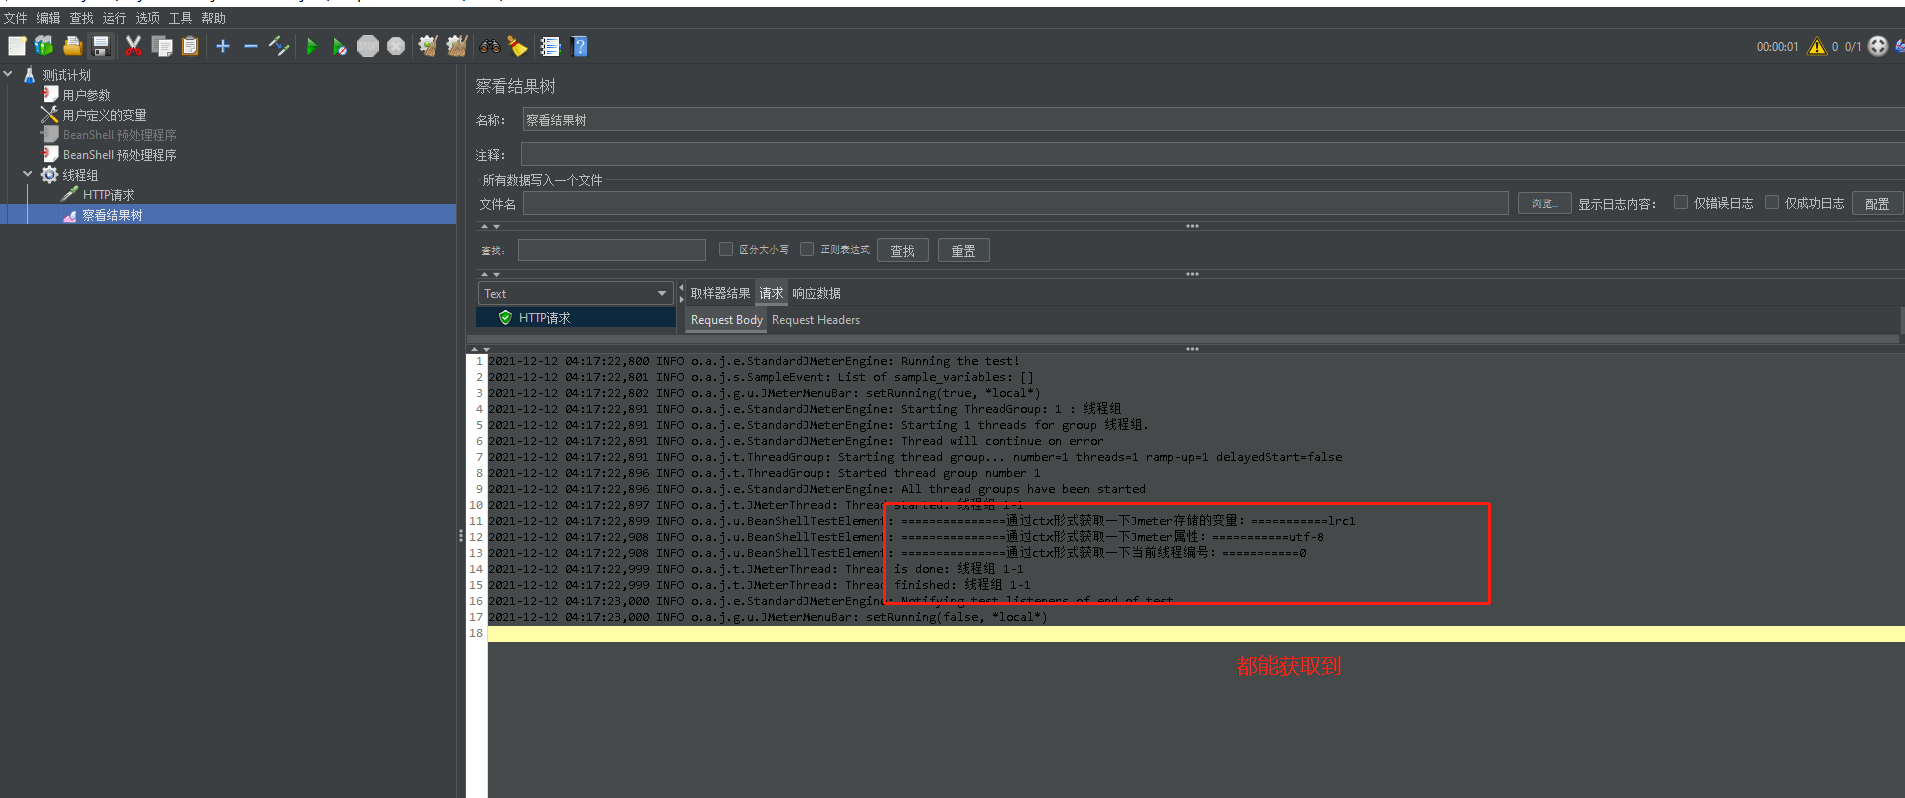The height and width of the screenshot is (798, 1905).
Task: Toggle the 区分大小写 checkbox
Action: (x=726, y=249)
